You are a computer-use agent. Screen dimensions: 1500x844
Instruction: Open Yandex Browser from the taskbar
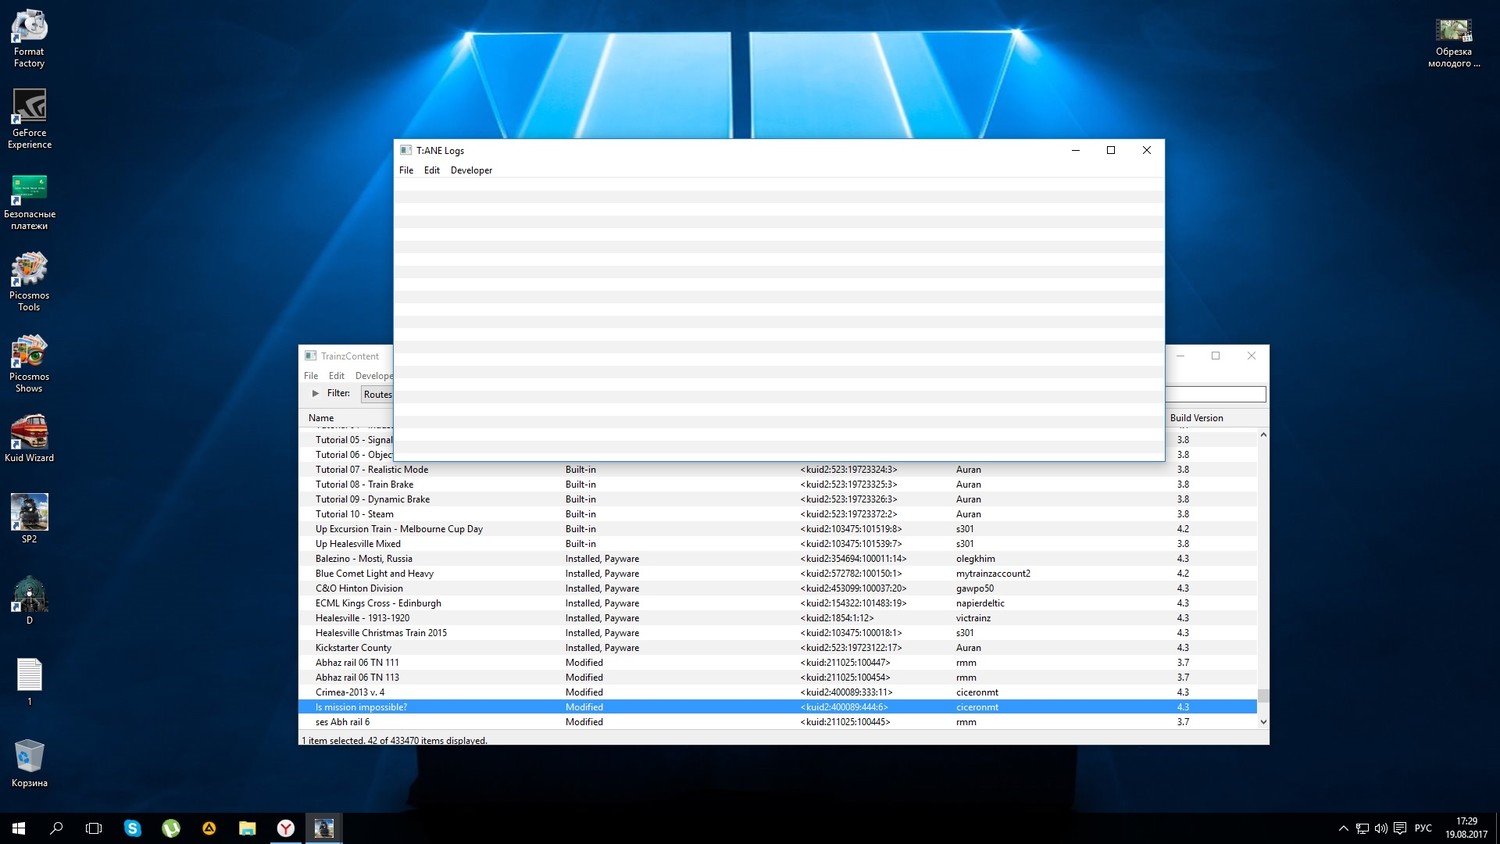pyautogui.click(x=286, y=828)
